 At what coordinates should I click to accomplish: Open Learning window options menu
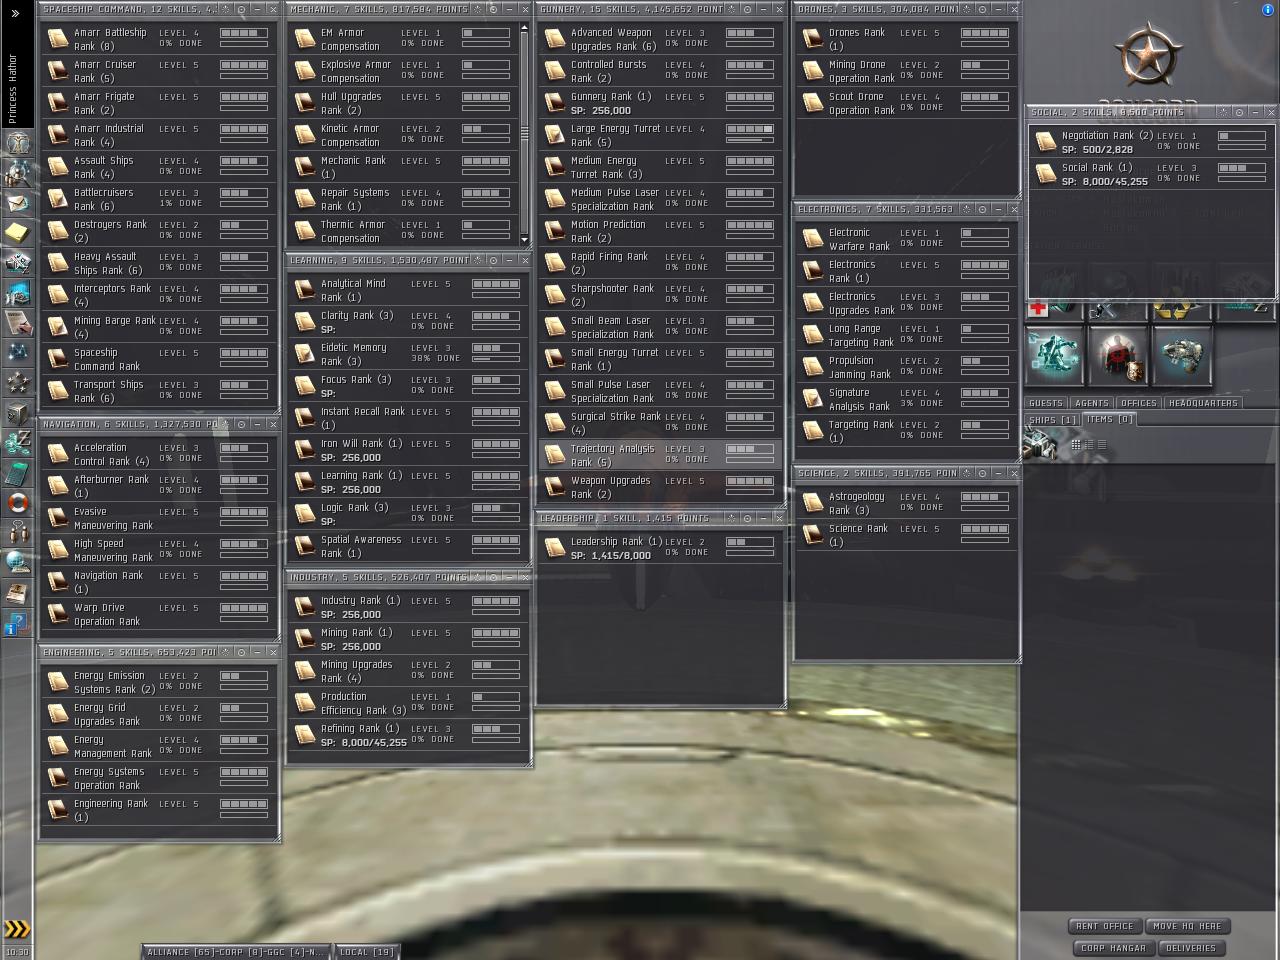point(478,260)
